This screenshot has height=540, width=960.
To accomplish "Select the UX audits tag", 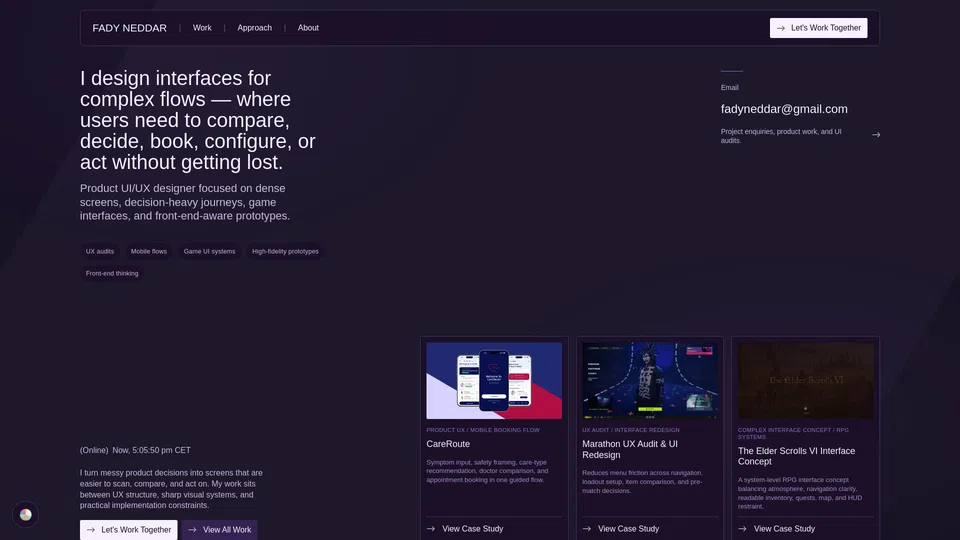I will click(100, 252).
